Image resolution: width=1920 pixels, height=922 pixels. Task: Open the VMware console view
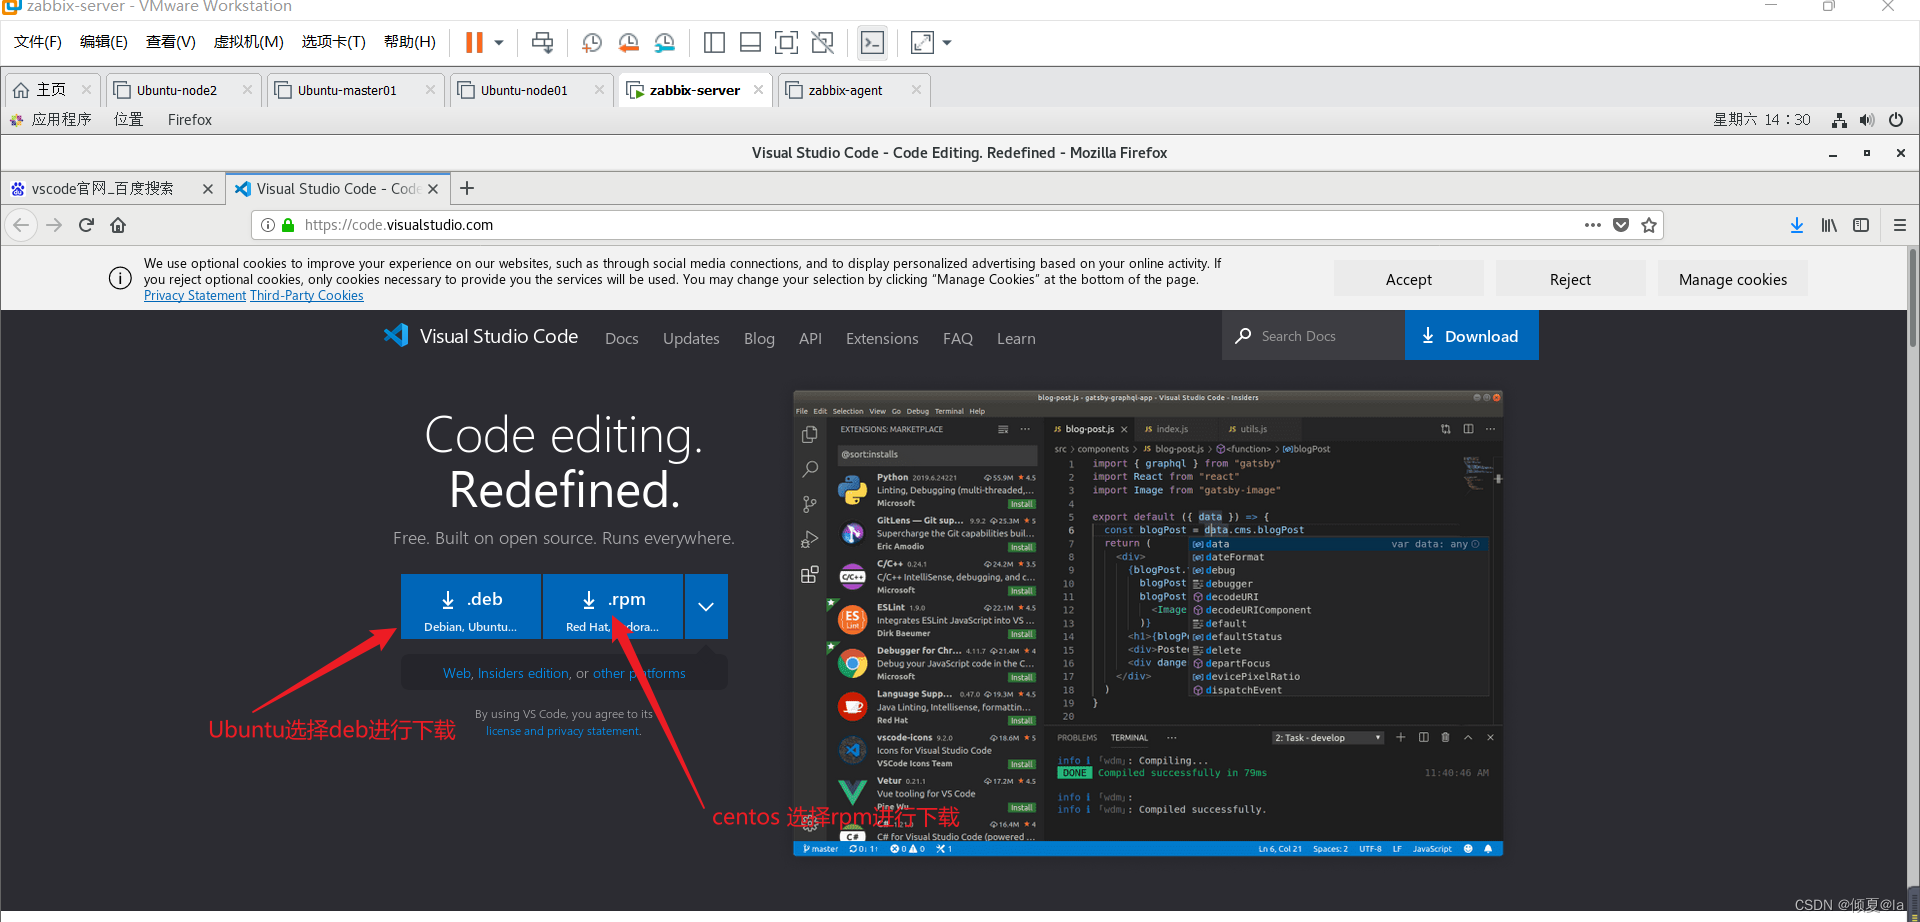[872, 42]
